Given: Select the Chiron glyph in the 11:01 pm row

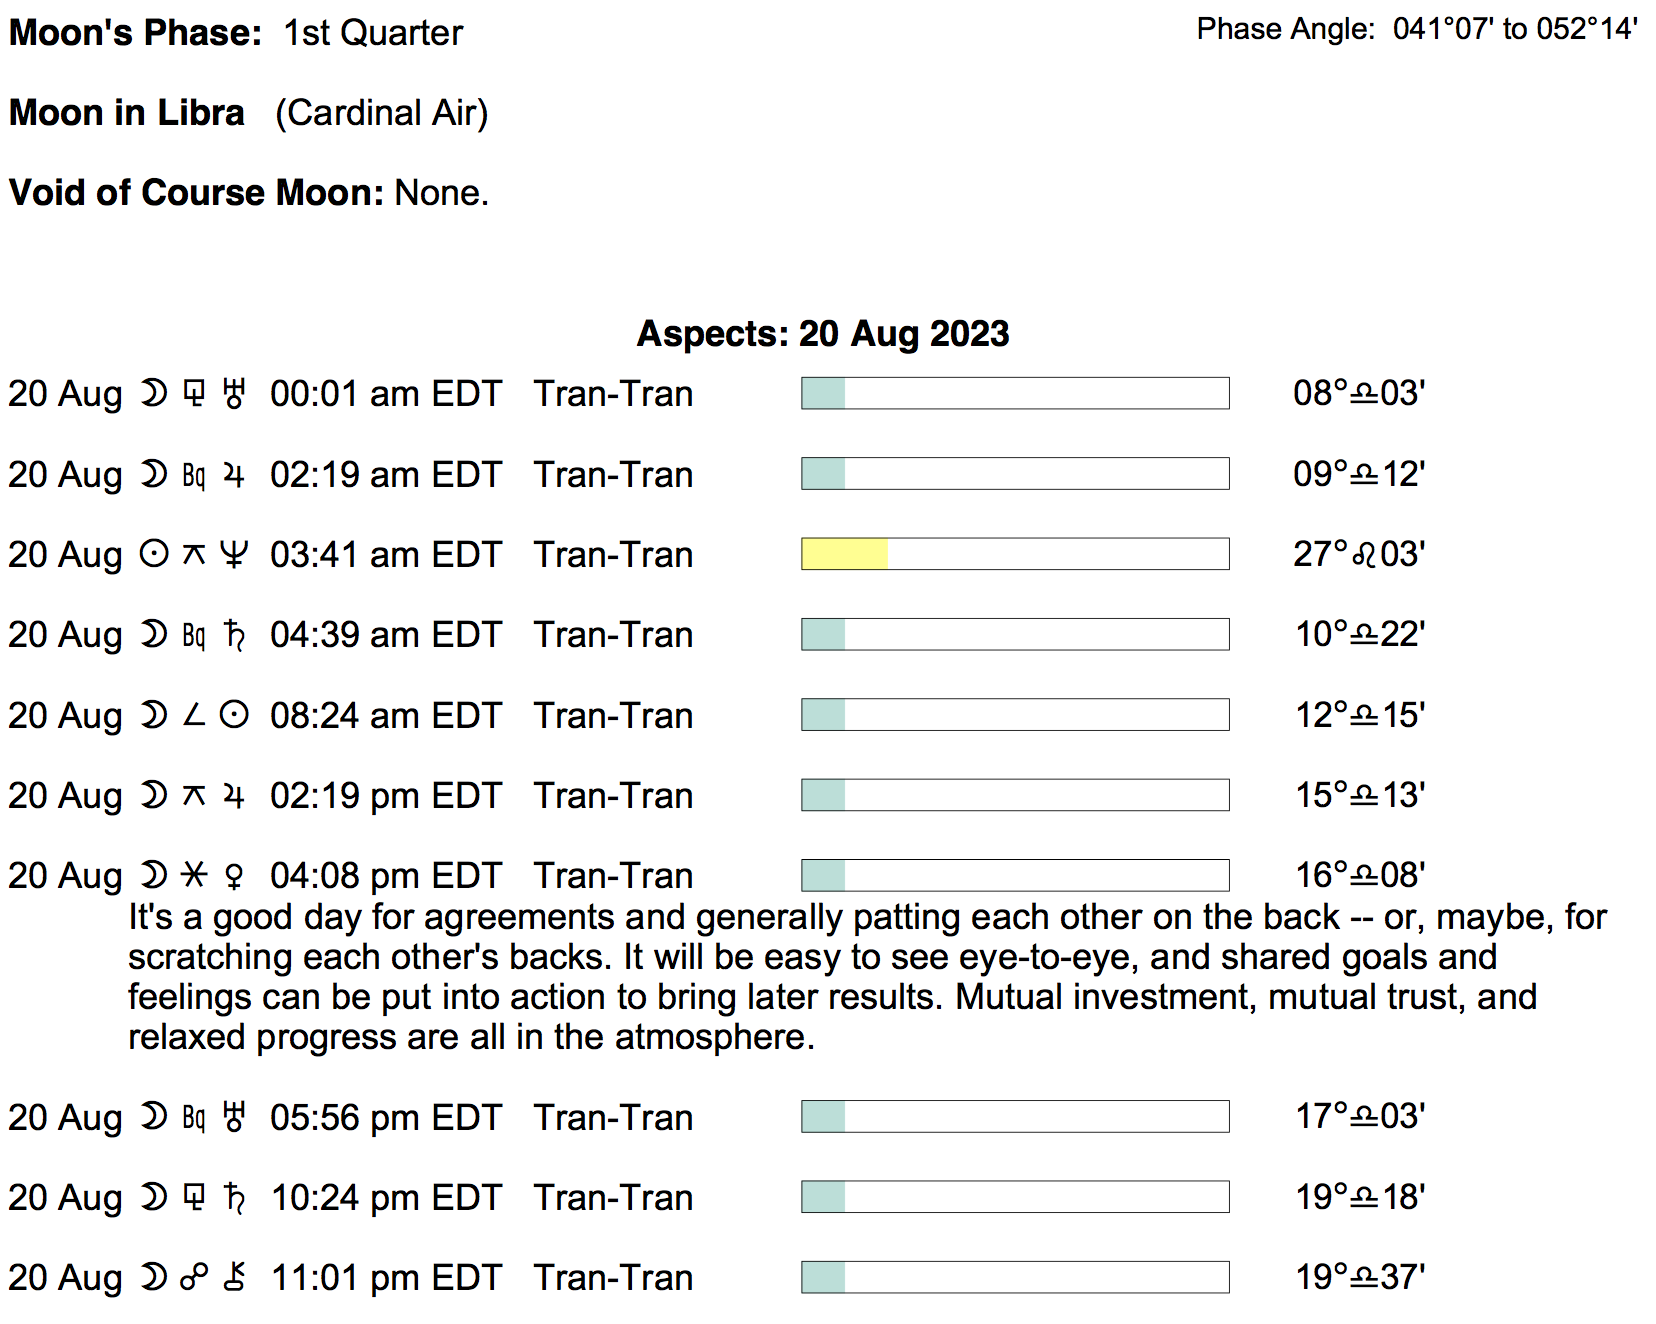Looking at the screenshot, I should click(234, 1278).
